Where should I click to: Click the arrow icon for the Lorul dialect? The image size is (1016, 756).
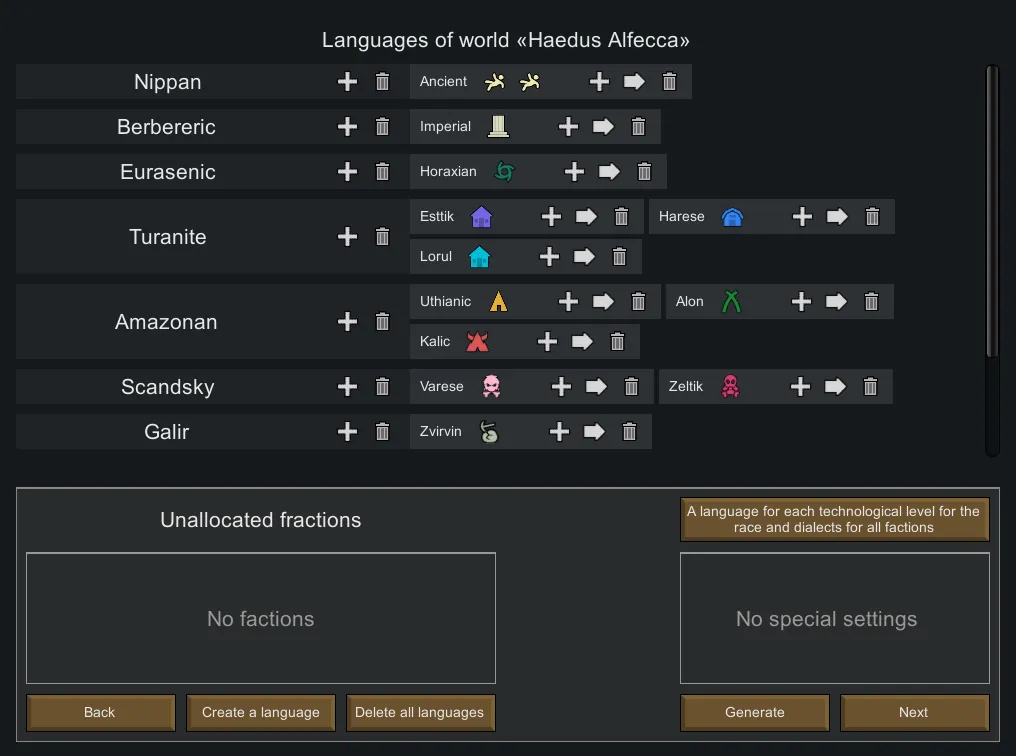coord(584,257)
